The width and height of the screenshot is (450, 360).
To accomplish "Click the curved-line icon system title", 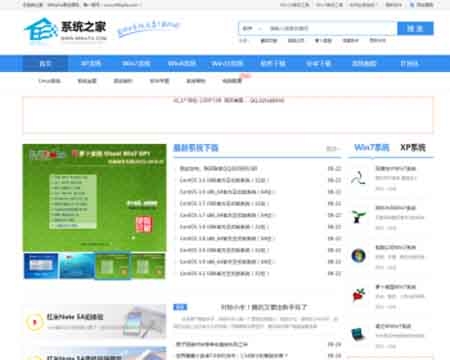I will tap(396, 168).
